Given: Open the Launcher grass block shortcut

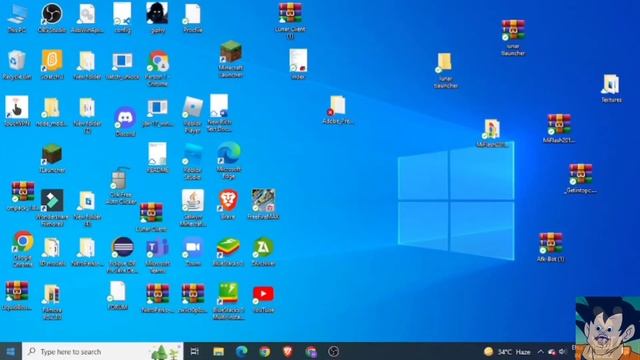Looking at the screenshot, I should pos(52,158).
